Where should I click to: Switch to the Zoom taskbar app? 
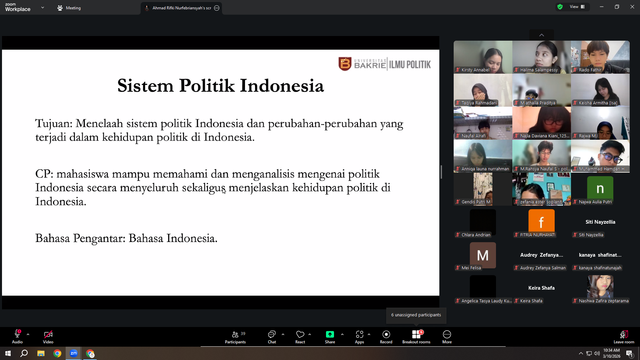(x=73, y=353)
